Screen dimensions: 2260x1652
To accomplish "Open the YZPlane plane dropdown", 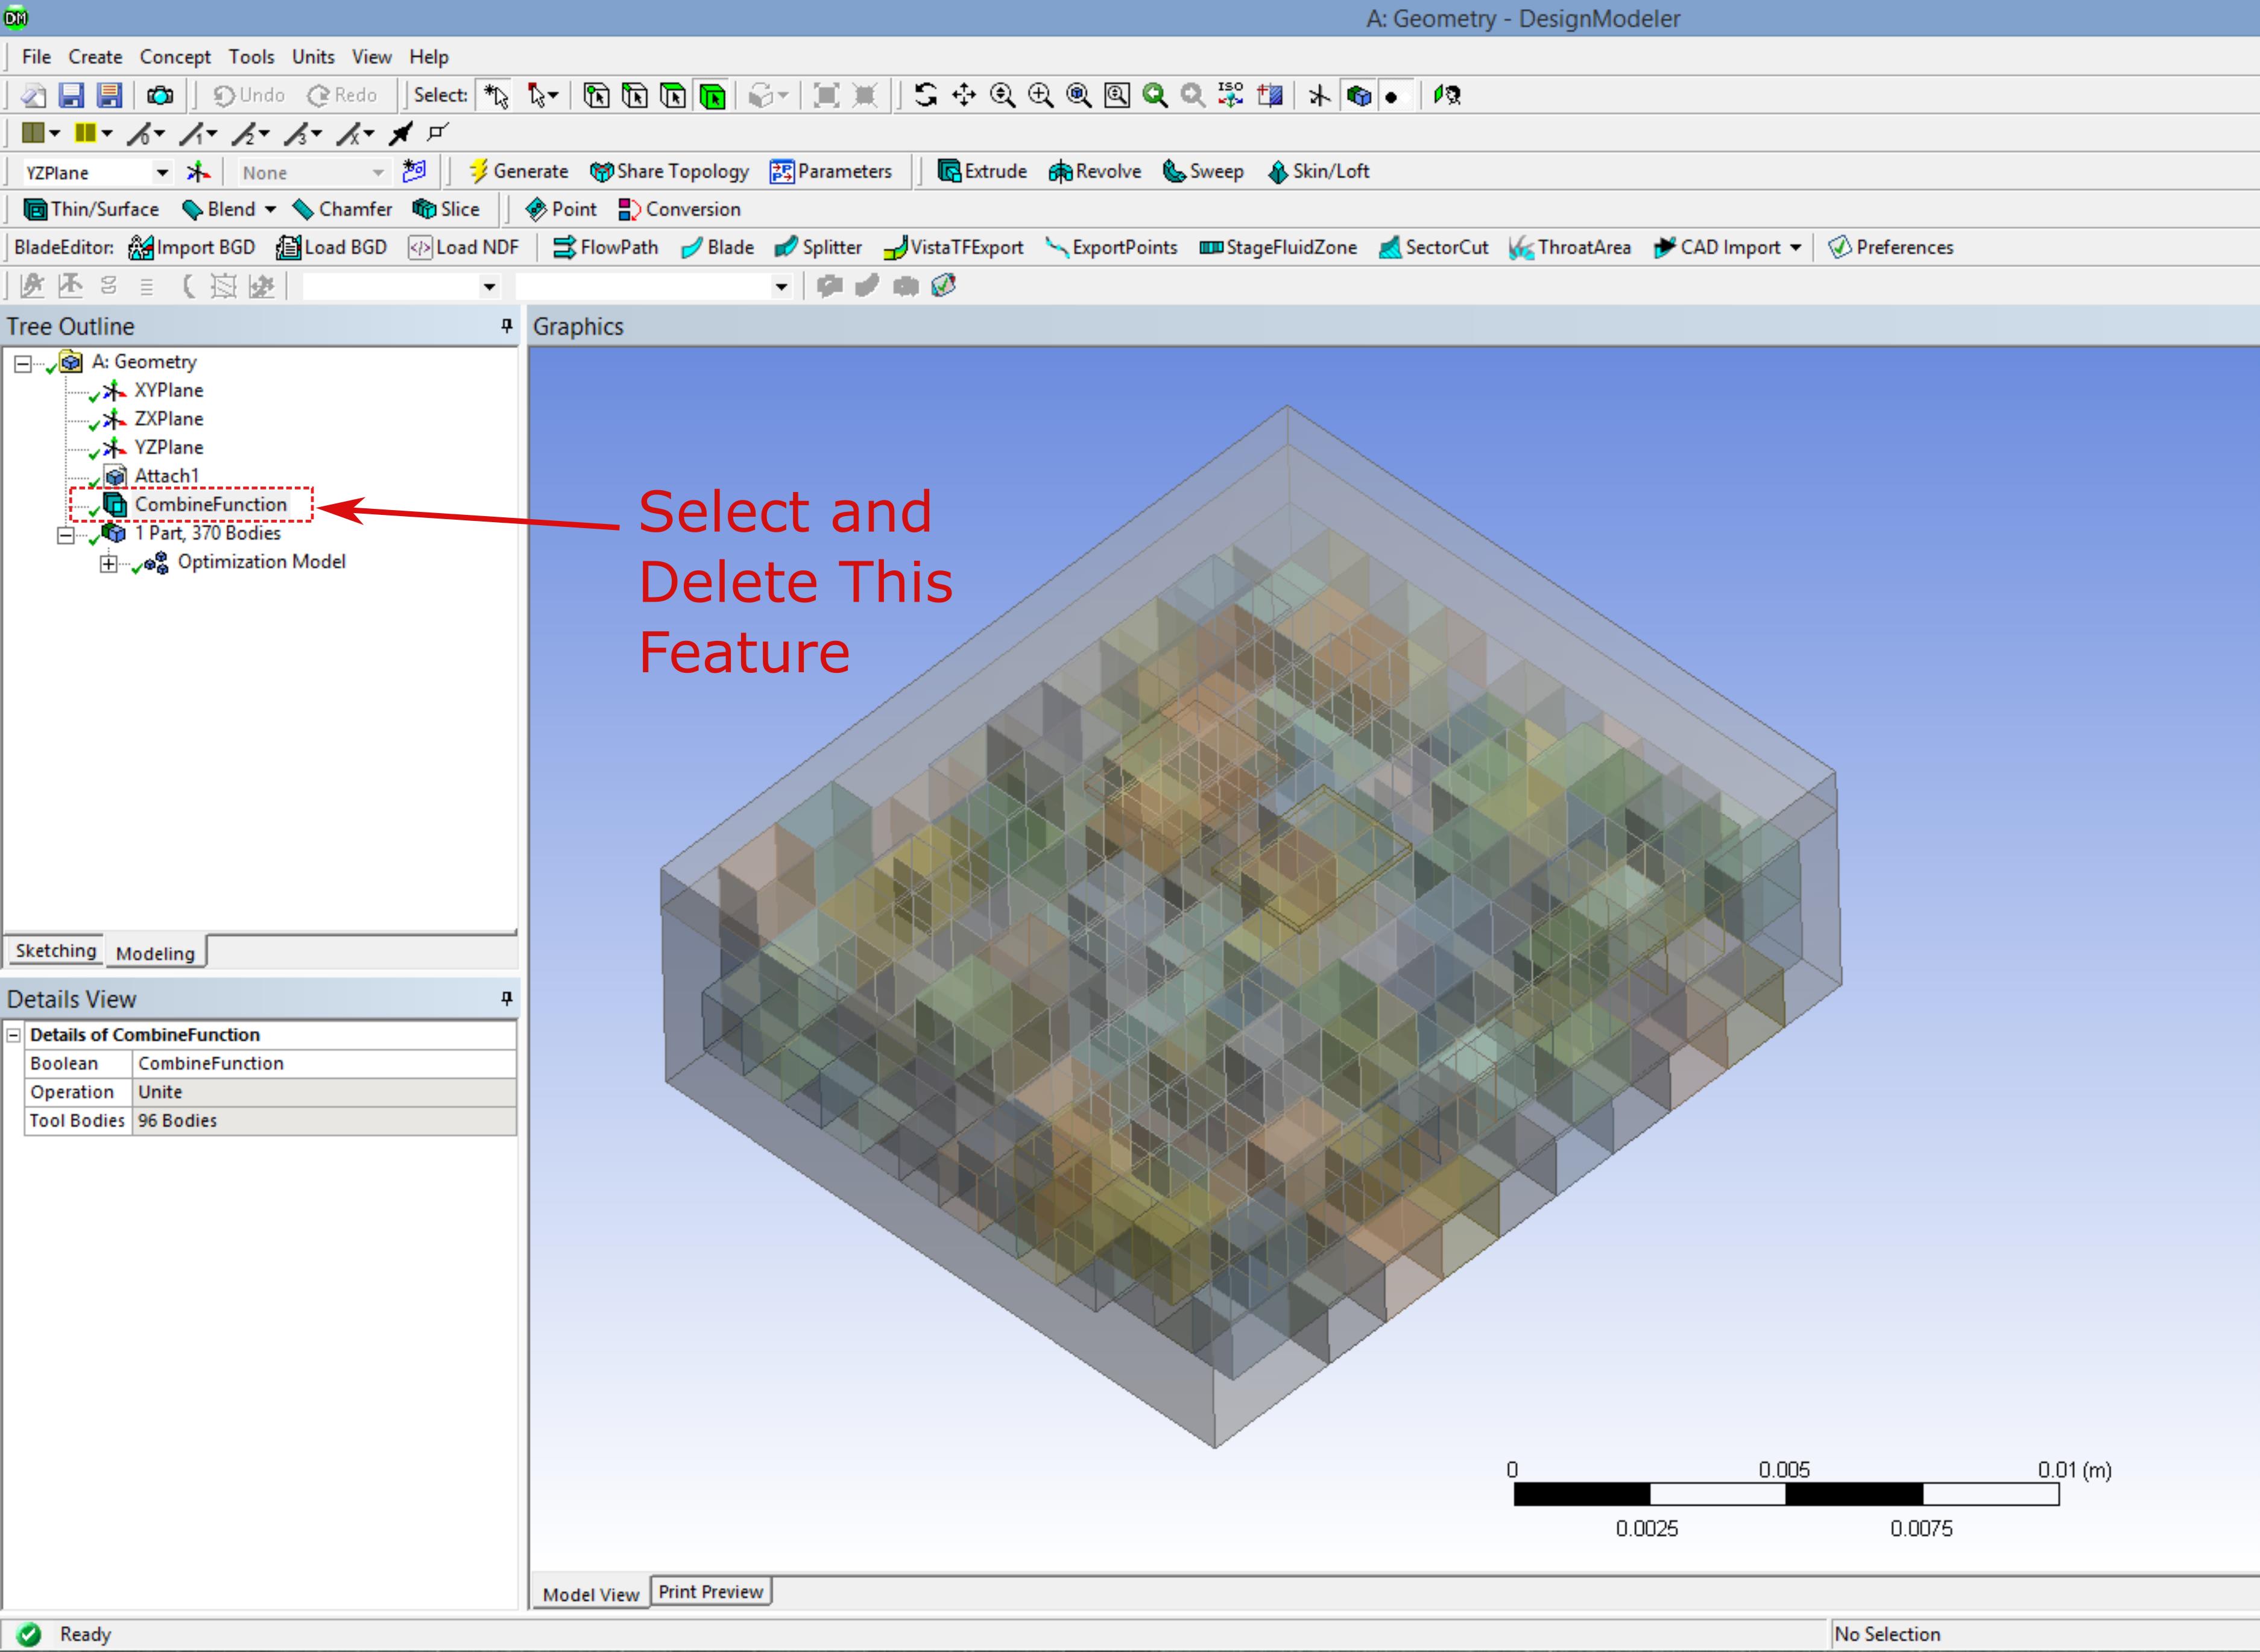I will pos(162,172).
